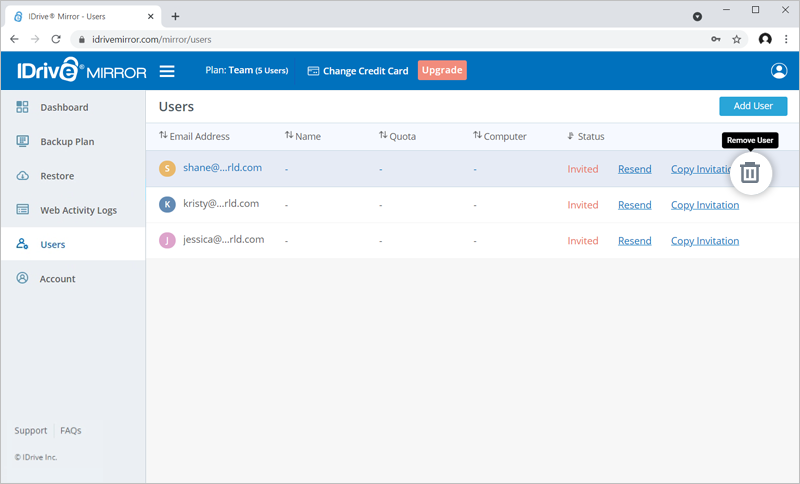The width and height of the screenshot is (800, 484).
Task: Open a new browser tab
Action: pos(175,16)
